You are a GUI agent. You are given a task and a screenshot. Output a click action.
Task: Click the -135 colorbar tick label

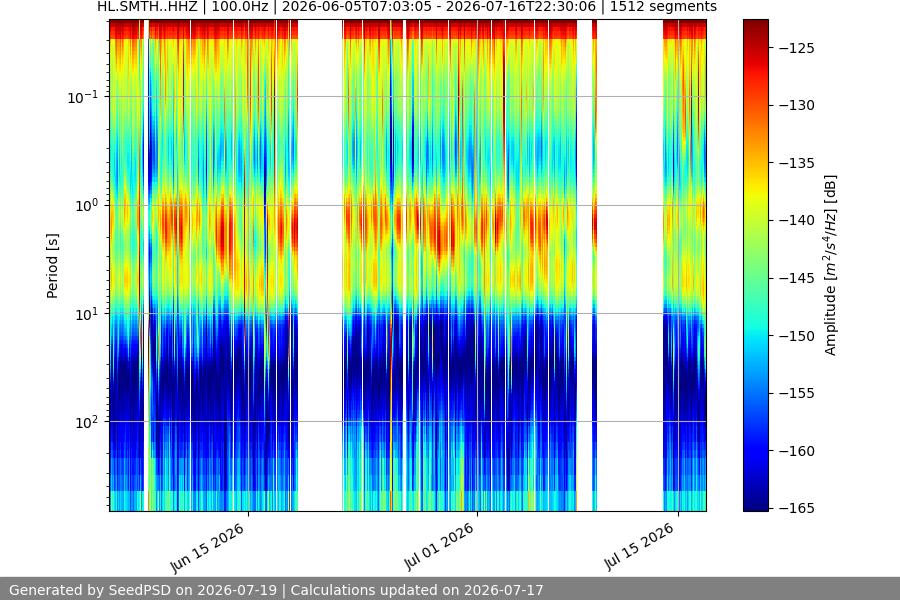coord(797,163)
